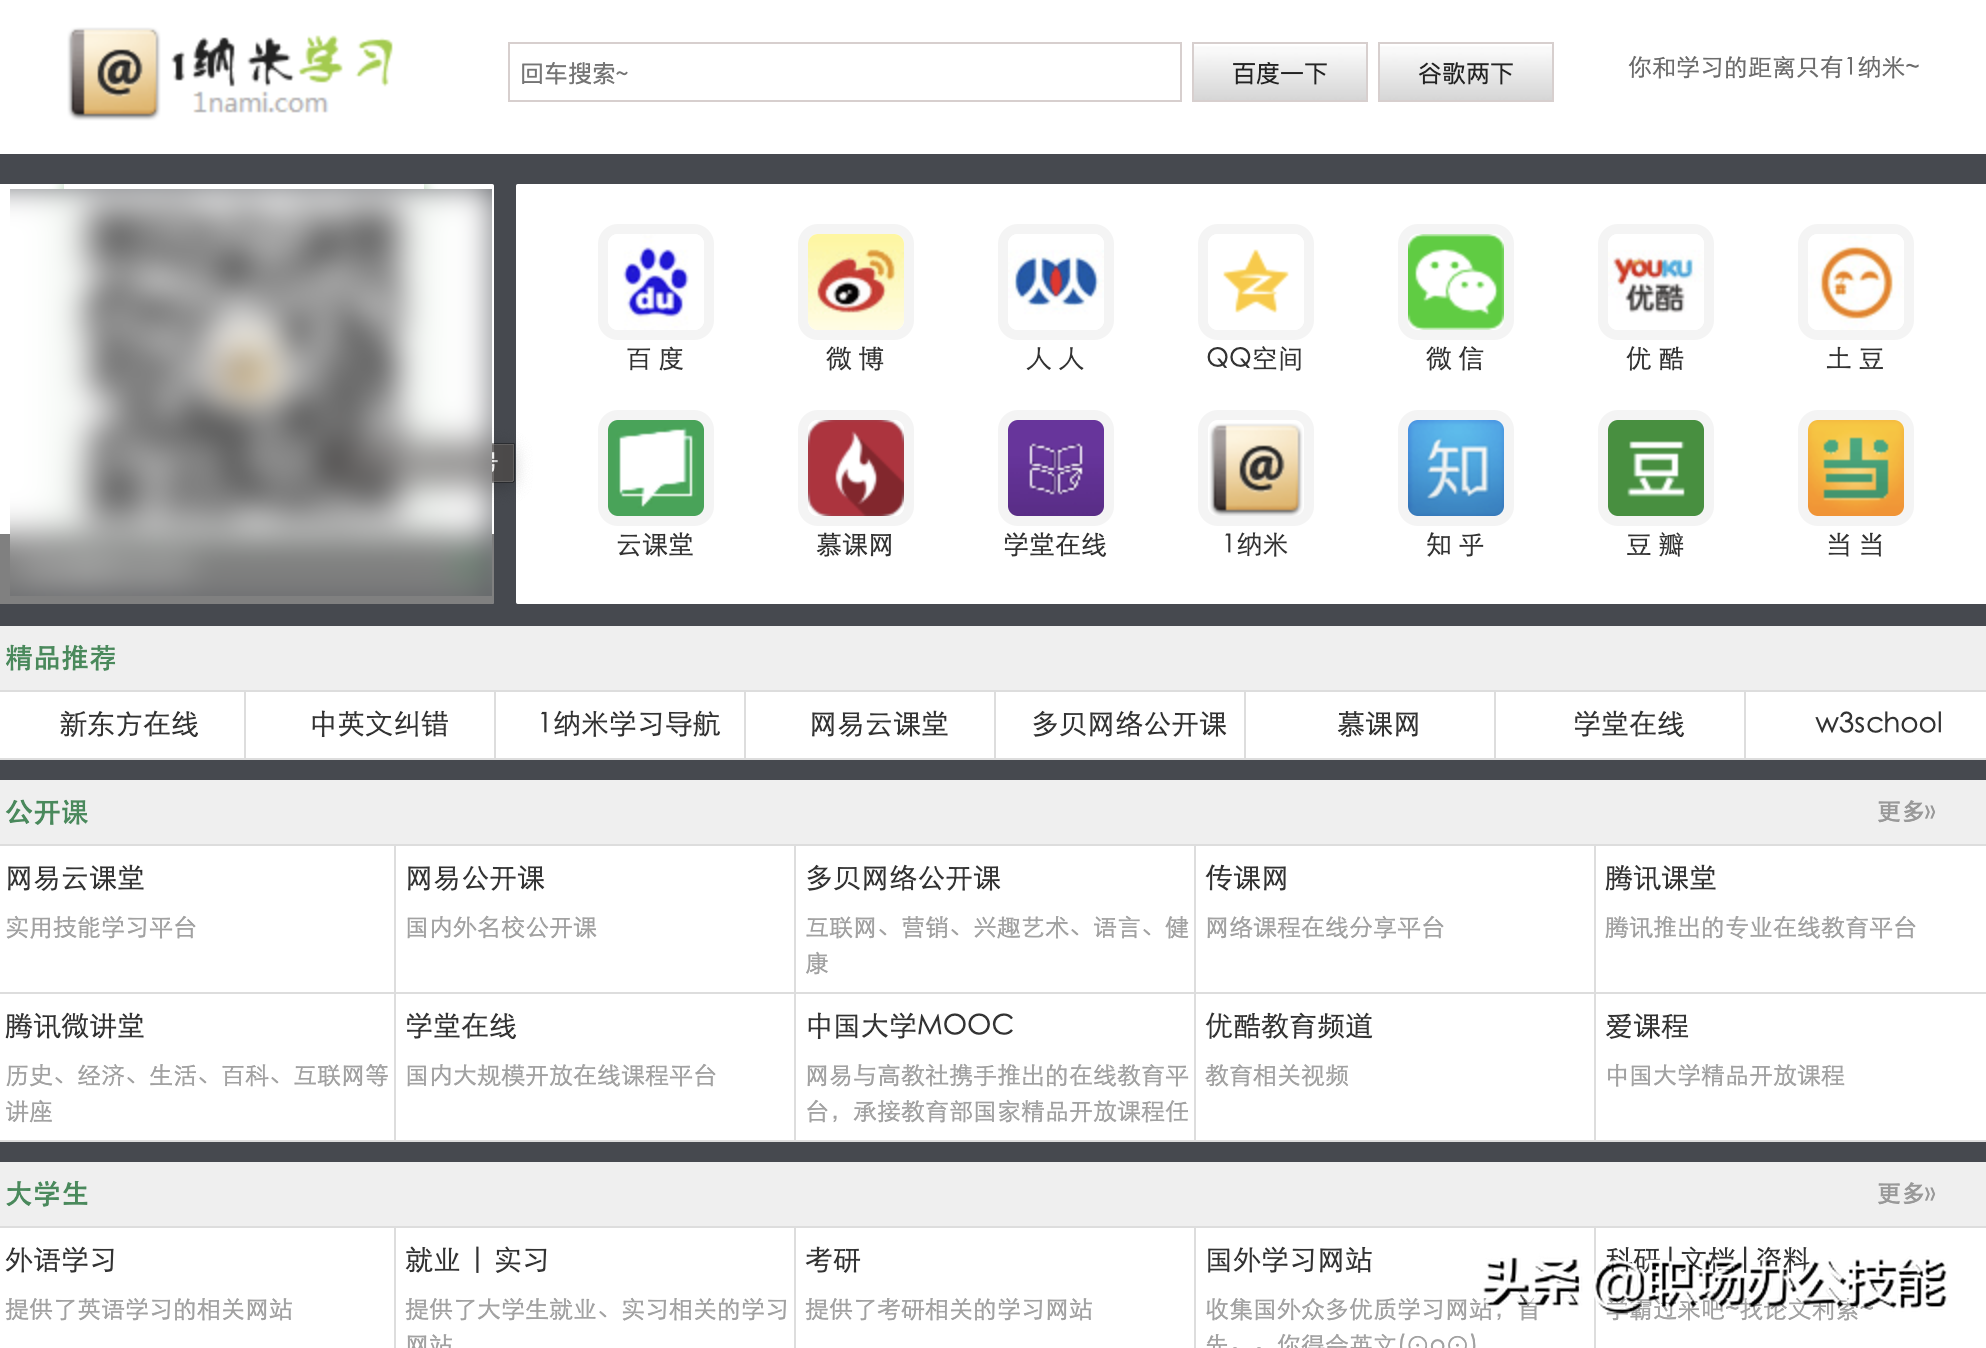This screenshot has height=1348, width=1986.
Task: Select 慕课网 in 精品推荐 row
Action: [1379, 724]
